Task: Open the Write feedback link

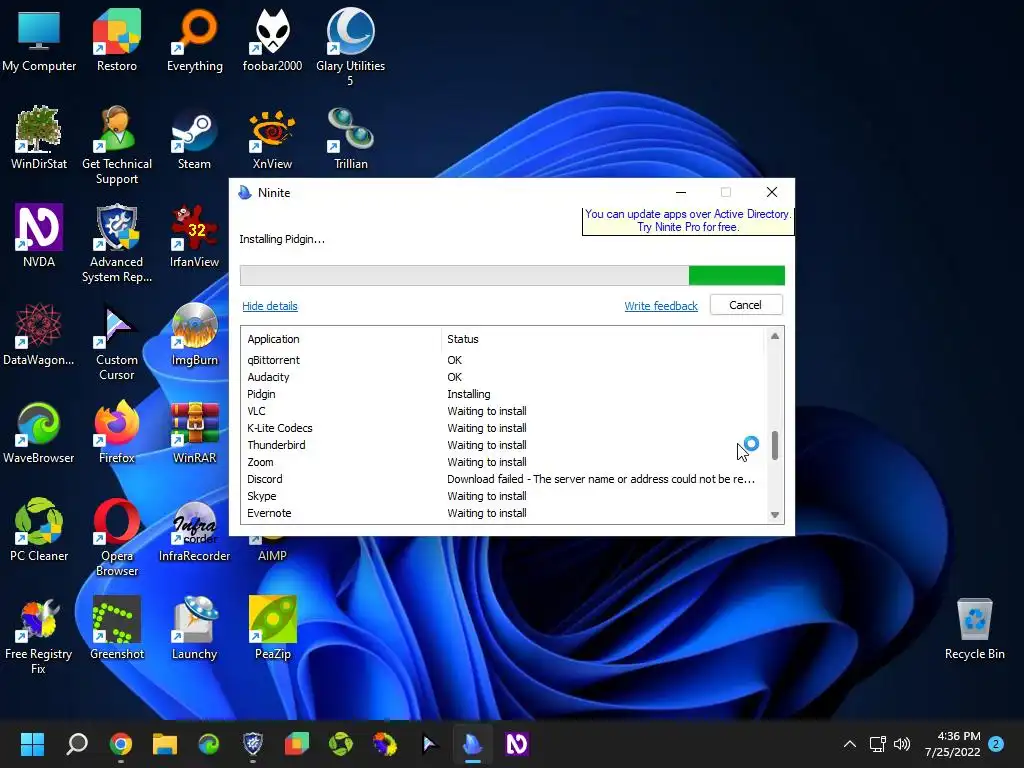Action: click(661, 306)
